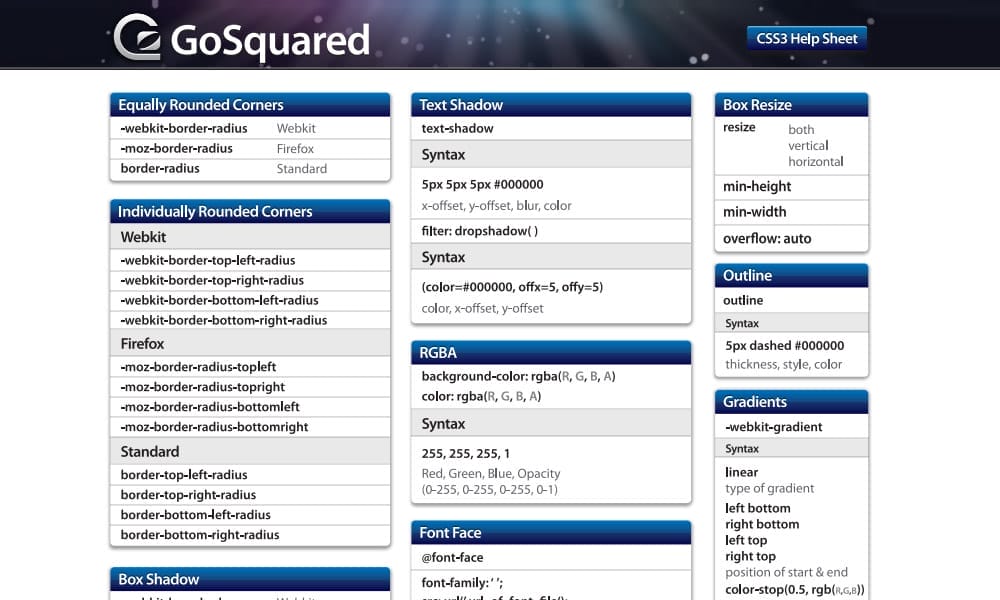
Task: Expand the Individually Rounded Corners section
Action: pyautogui.click(x=248, y=211)
